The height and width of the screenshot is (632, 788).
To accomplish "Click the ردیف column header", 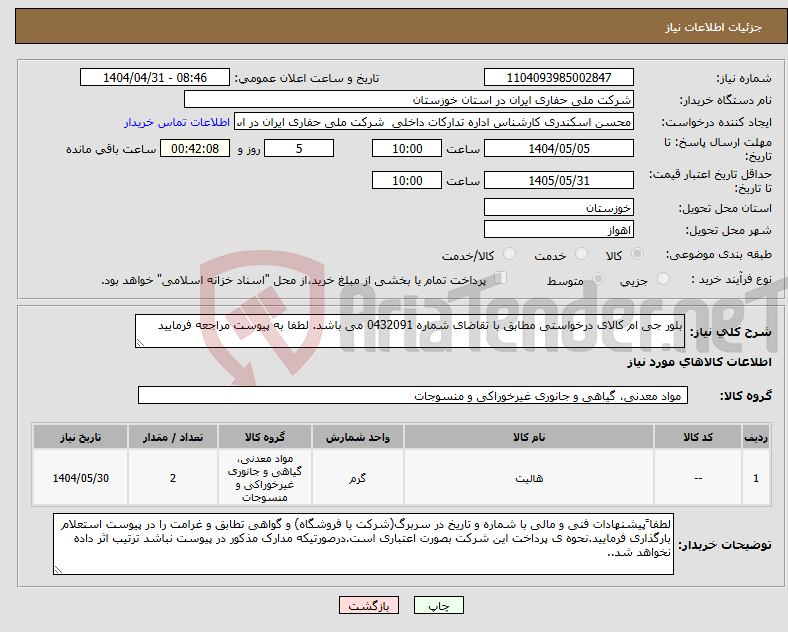I will tap(756, 437).
